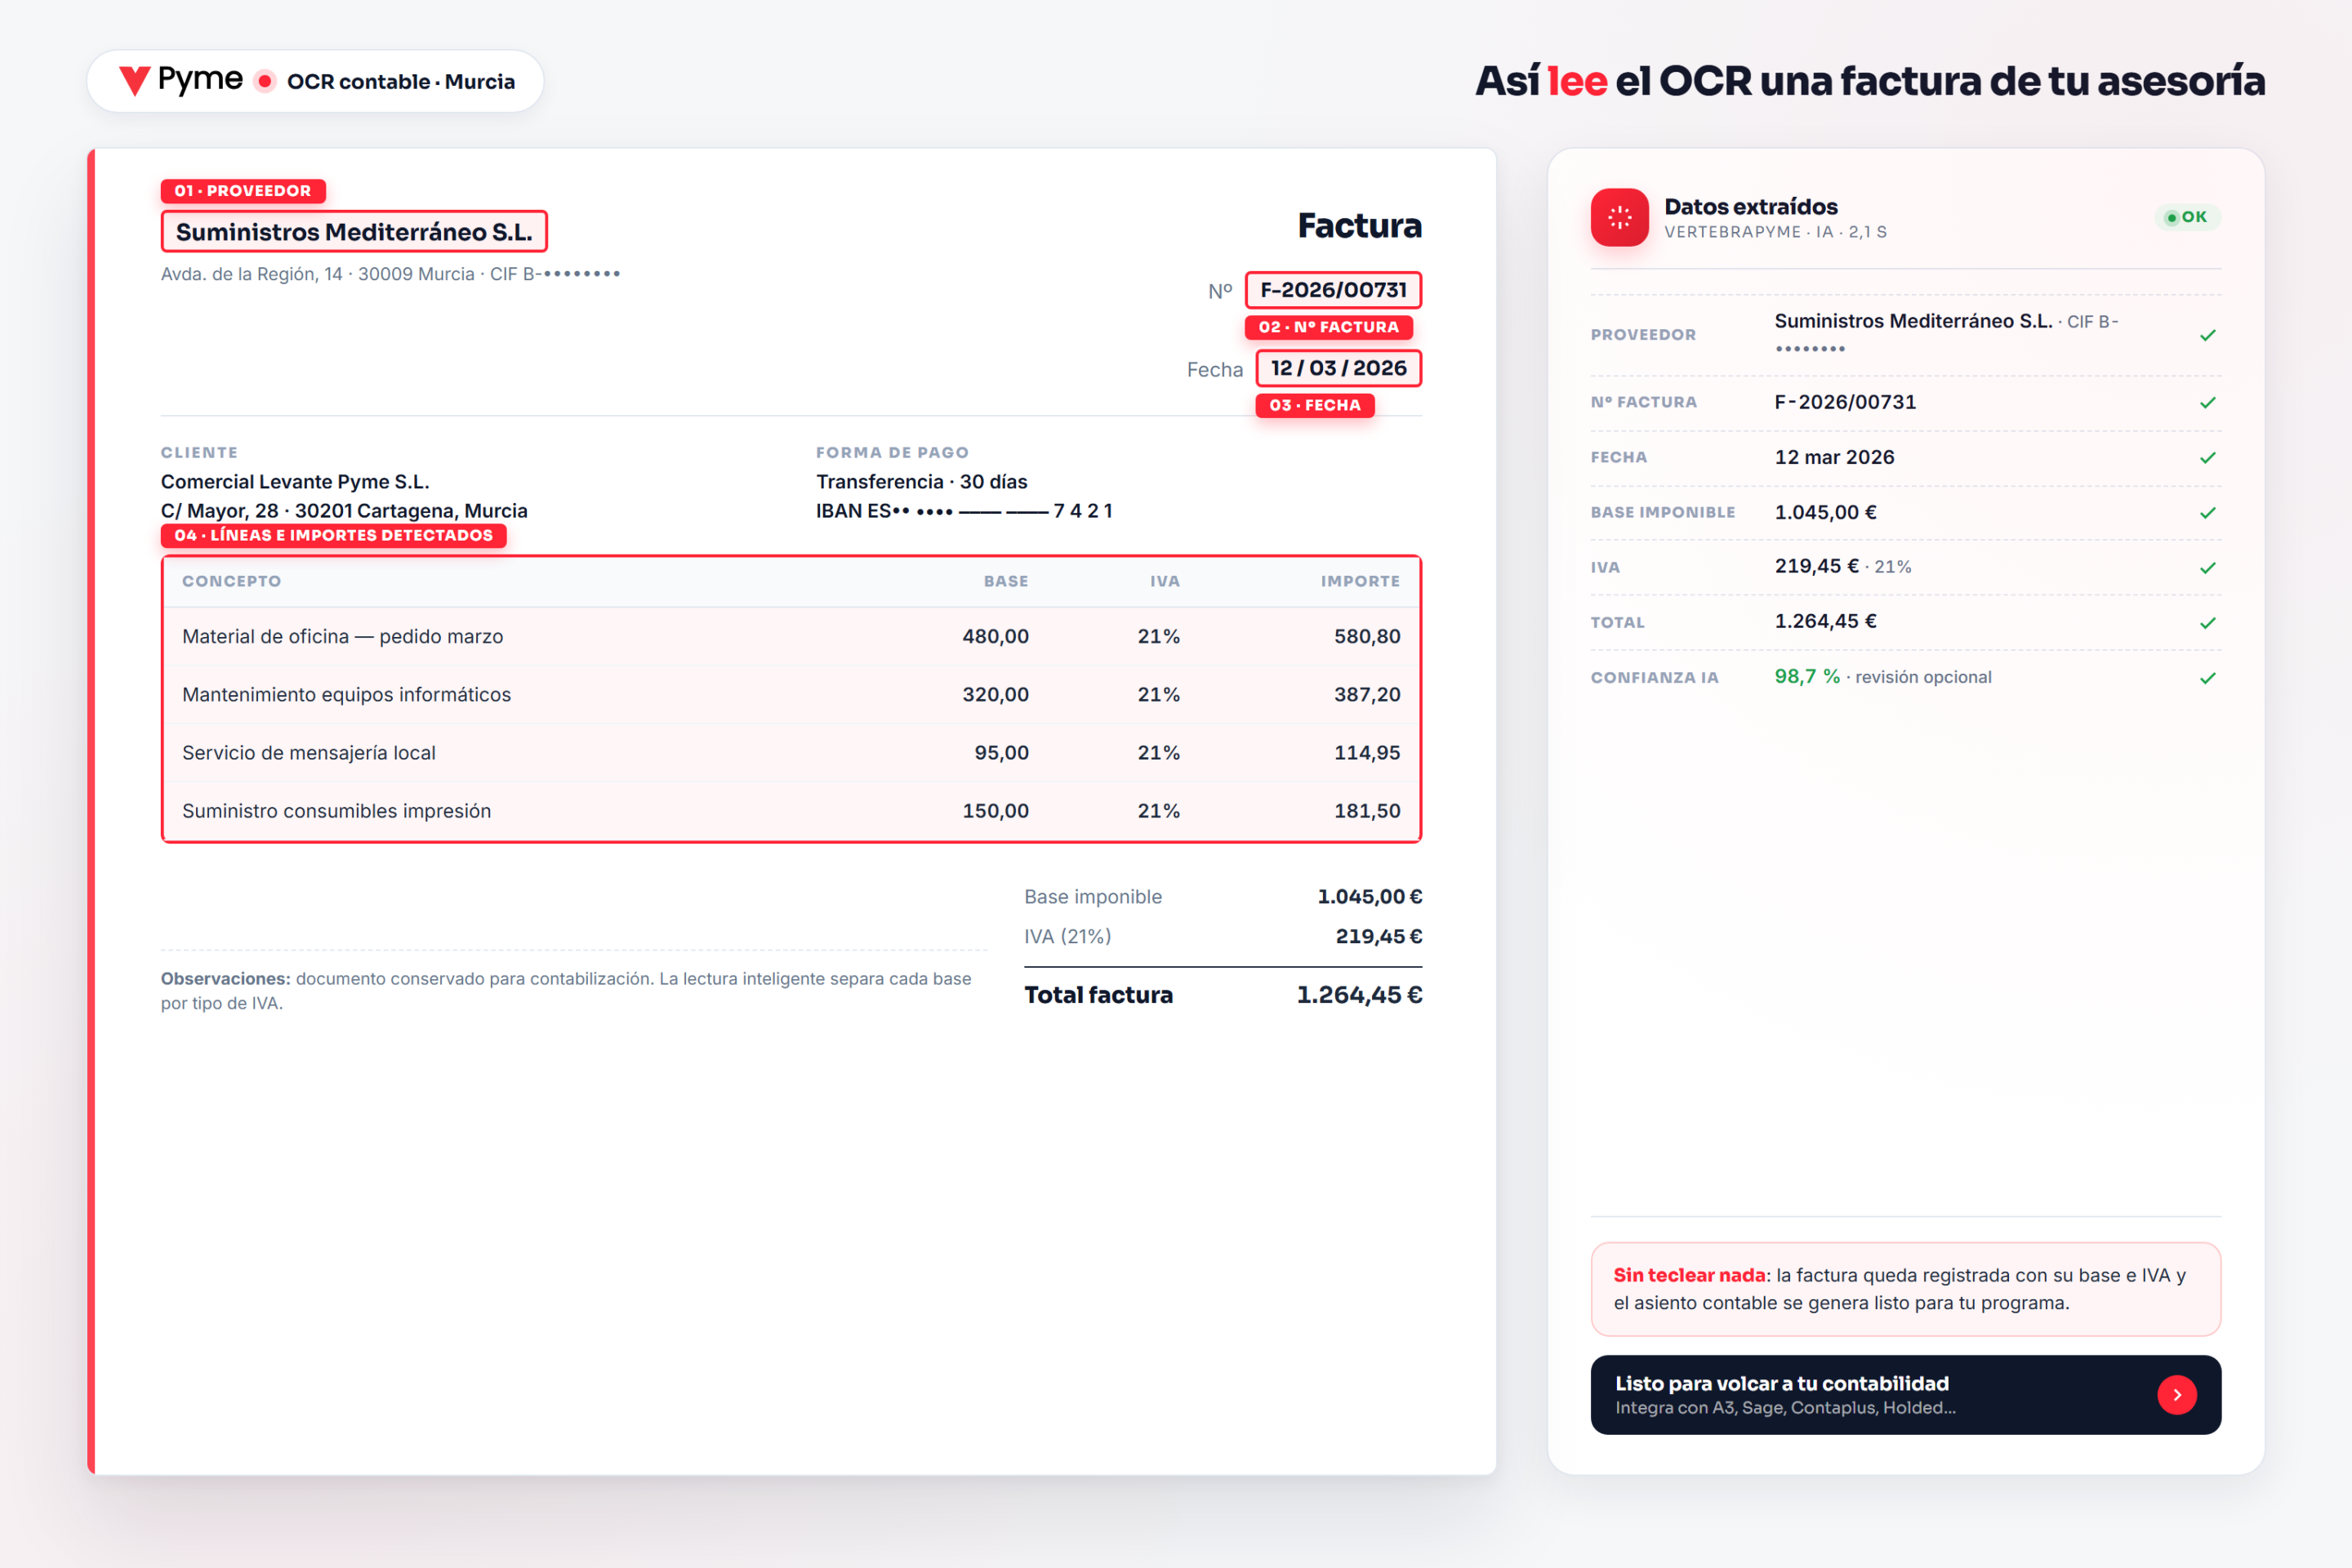Select the date field 12 / 03 / 2026

pyautogui.click(x=1338, y=368)
